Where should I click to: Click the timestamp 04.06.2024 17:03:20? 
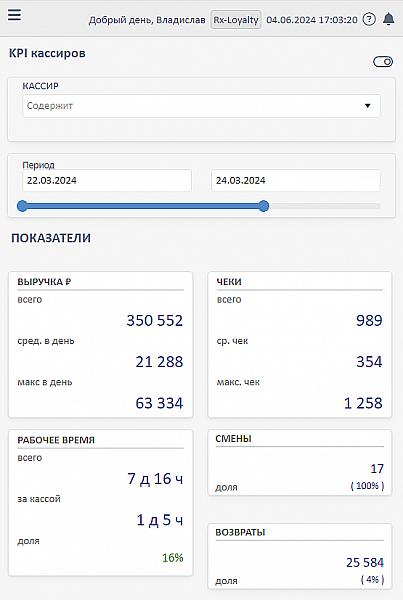click(x=312, y=20)
